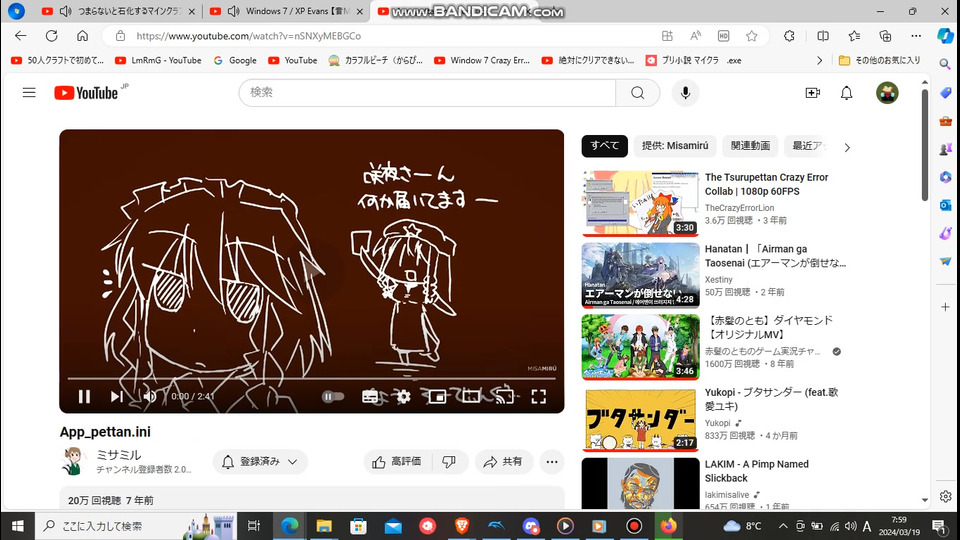Image resolution: width=960 pixels, height=540 pixels.
Task: Open File Explorer from the taskbar
Action: 323,526
